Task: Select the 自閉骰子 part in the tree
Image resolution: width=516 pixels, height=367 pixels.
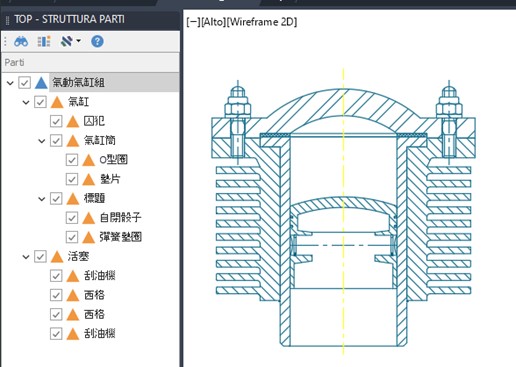Action: (120, 218)
